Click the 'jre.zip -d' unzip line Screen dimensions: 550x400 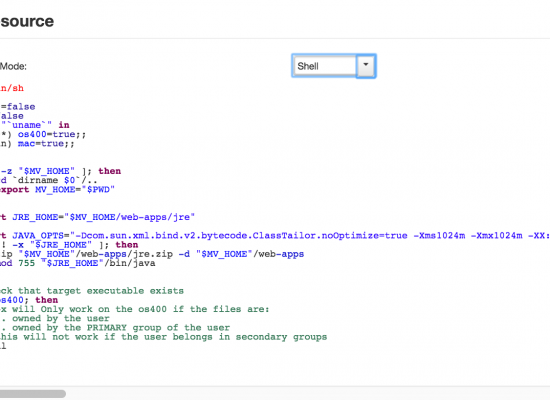[152, 254]
